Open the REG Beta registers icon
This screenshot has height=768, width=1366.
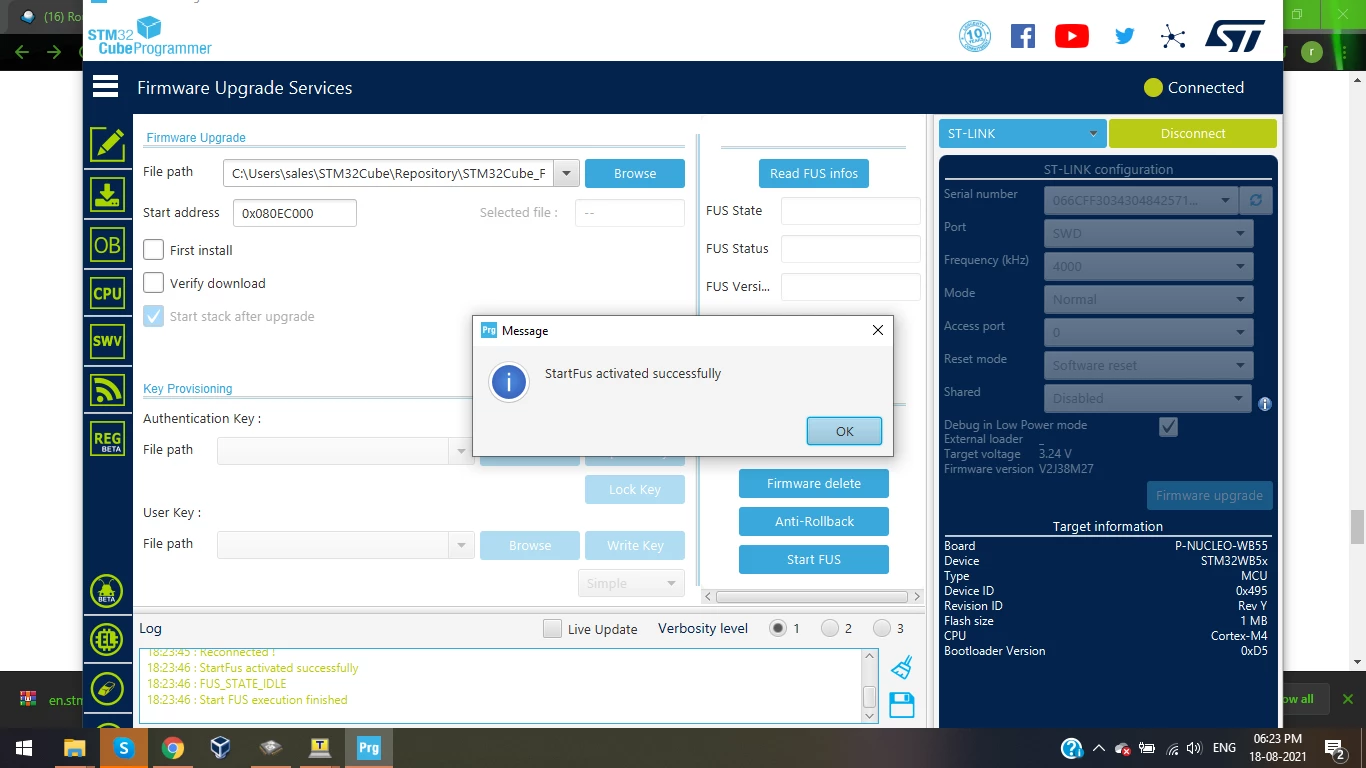[x=107, y=439]
